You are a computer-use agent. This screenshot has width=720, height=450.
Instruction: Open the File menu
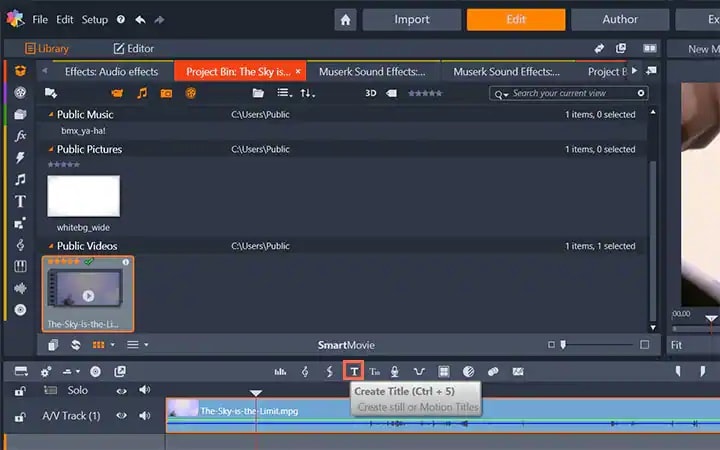pyautogui.click(x=40, y=19)
